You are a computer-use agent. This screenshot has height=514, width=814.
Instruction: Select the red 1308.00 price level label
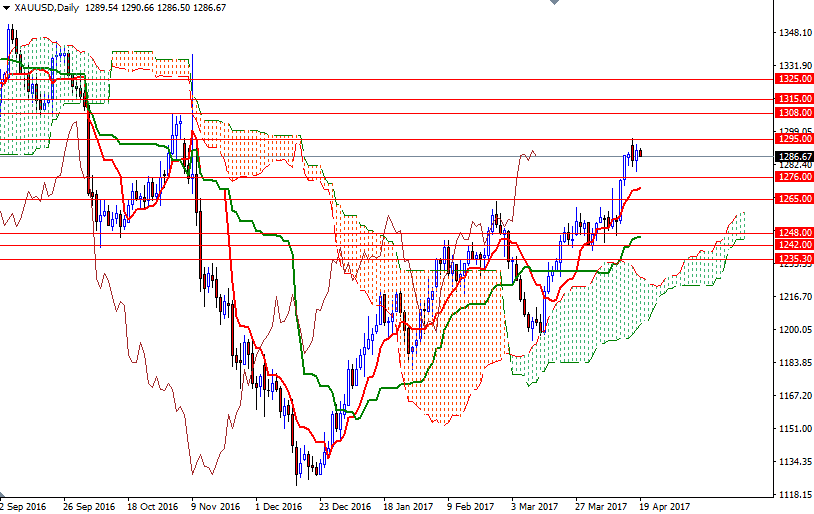coord(794,114)
